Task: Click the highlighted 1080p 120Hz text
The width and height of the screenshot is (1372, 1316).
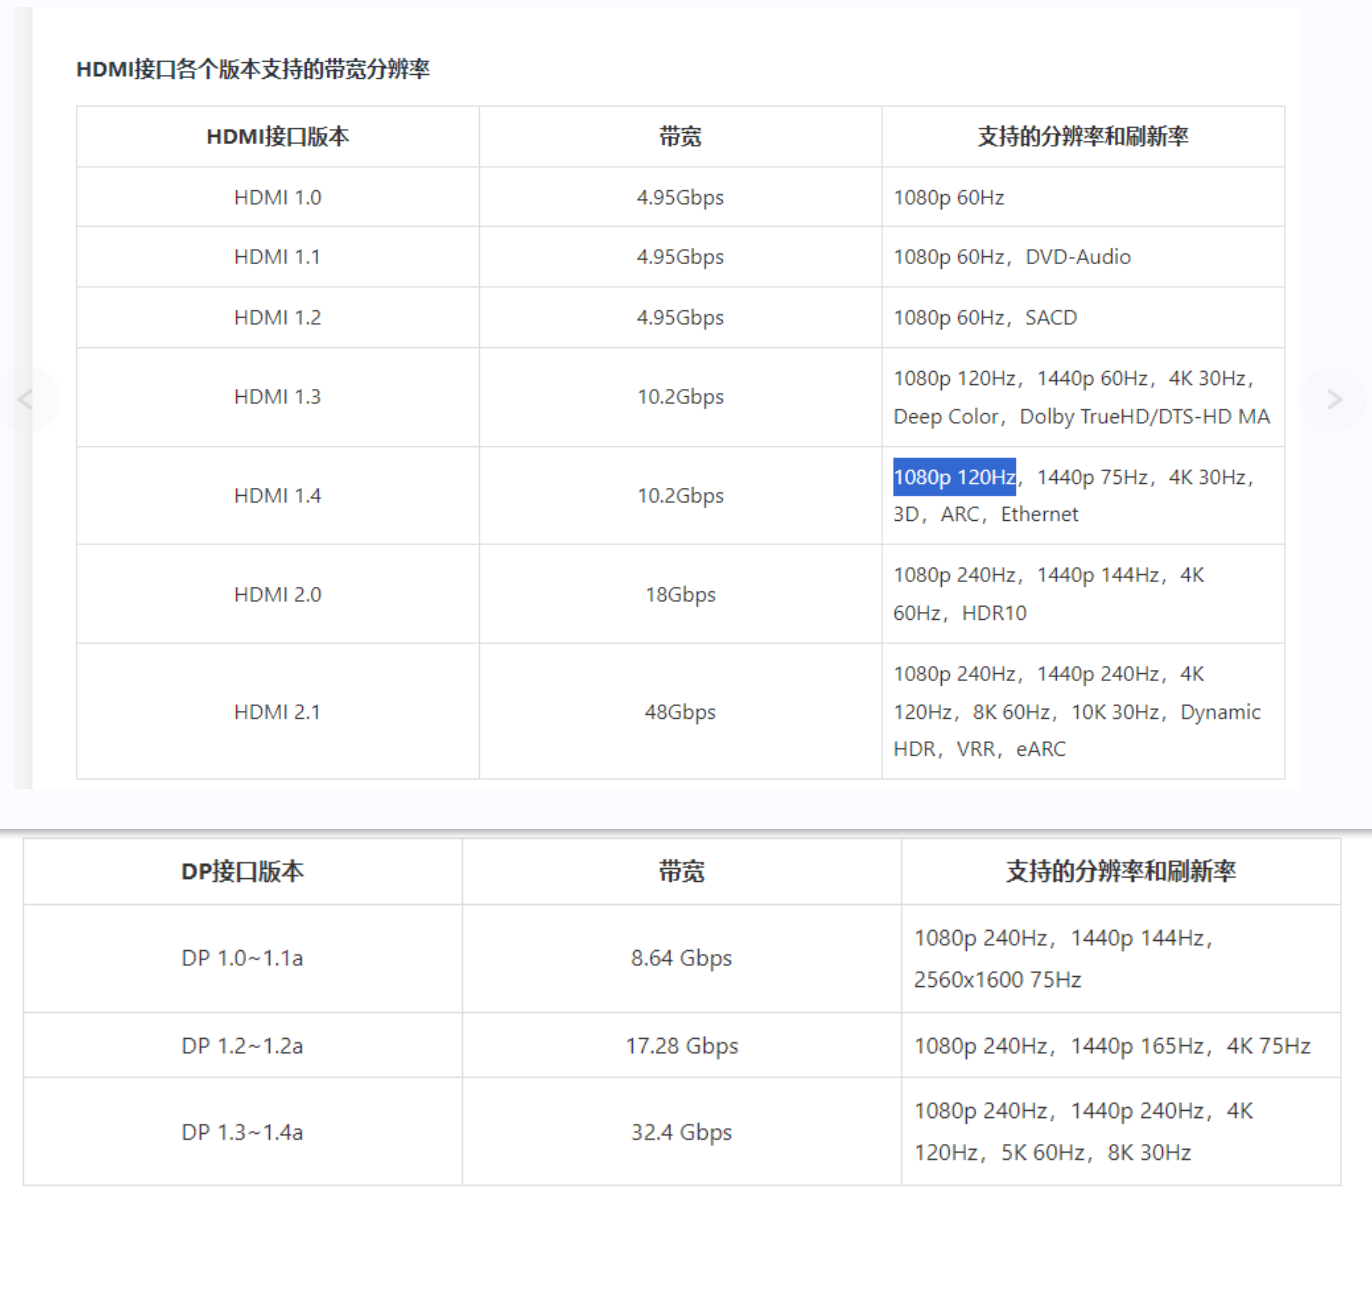Action: click(954, 477)
